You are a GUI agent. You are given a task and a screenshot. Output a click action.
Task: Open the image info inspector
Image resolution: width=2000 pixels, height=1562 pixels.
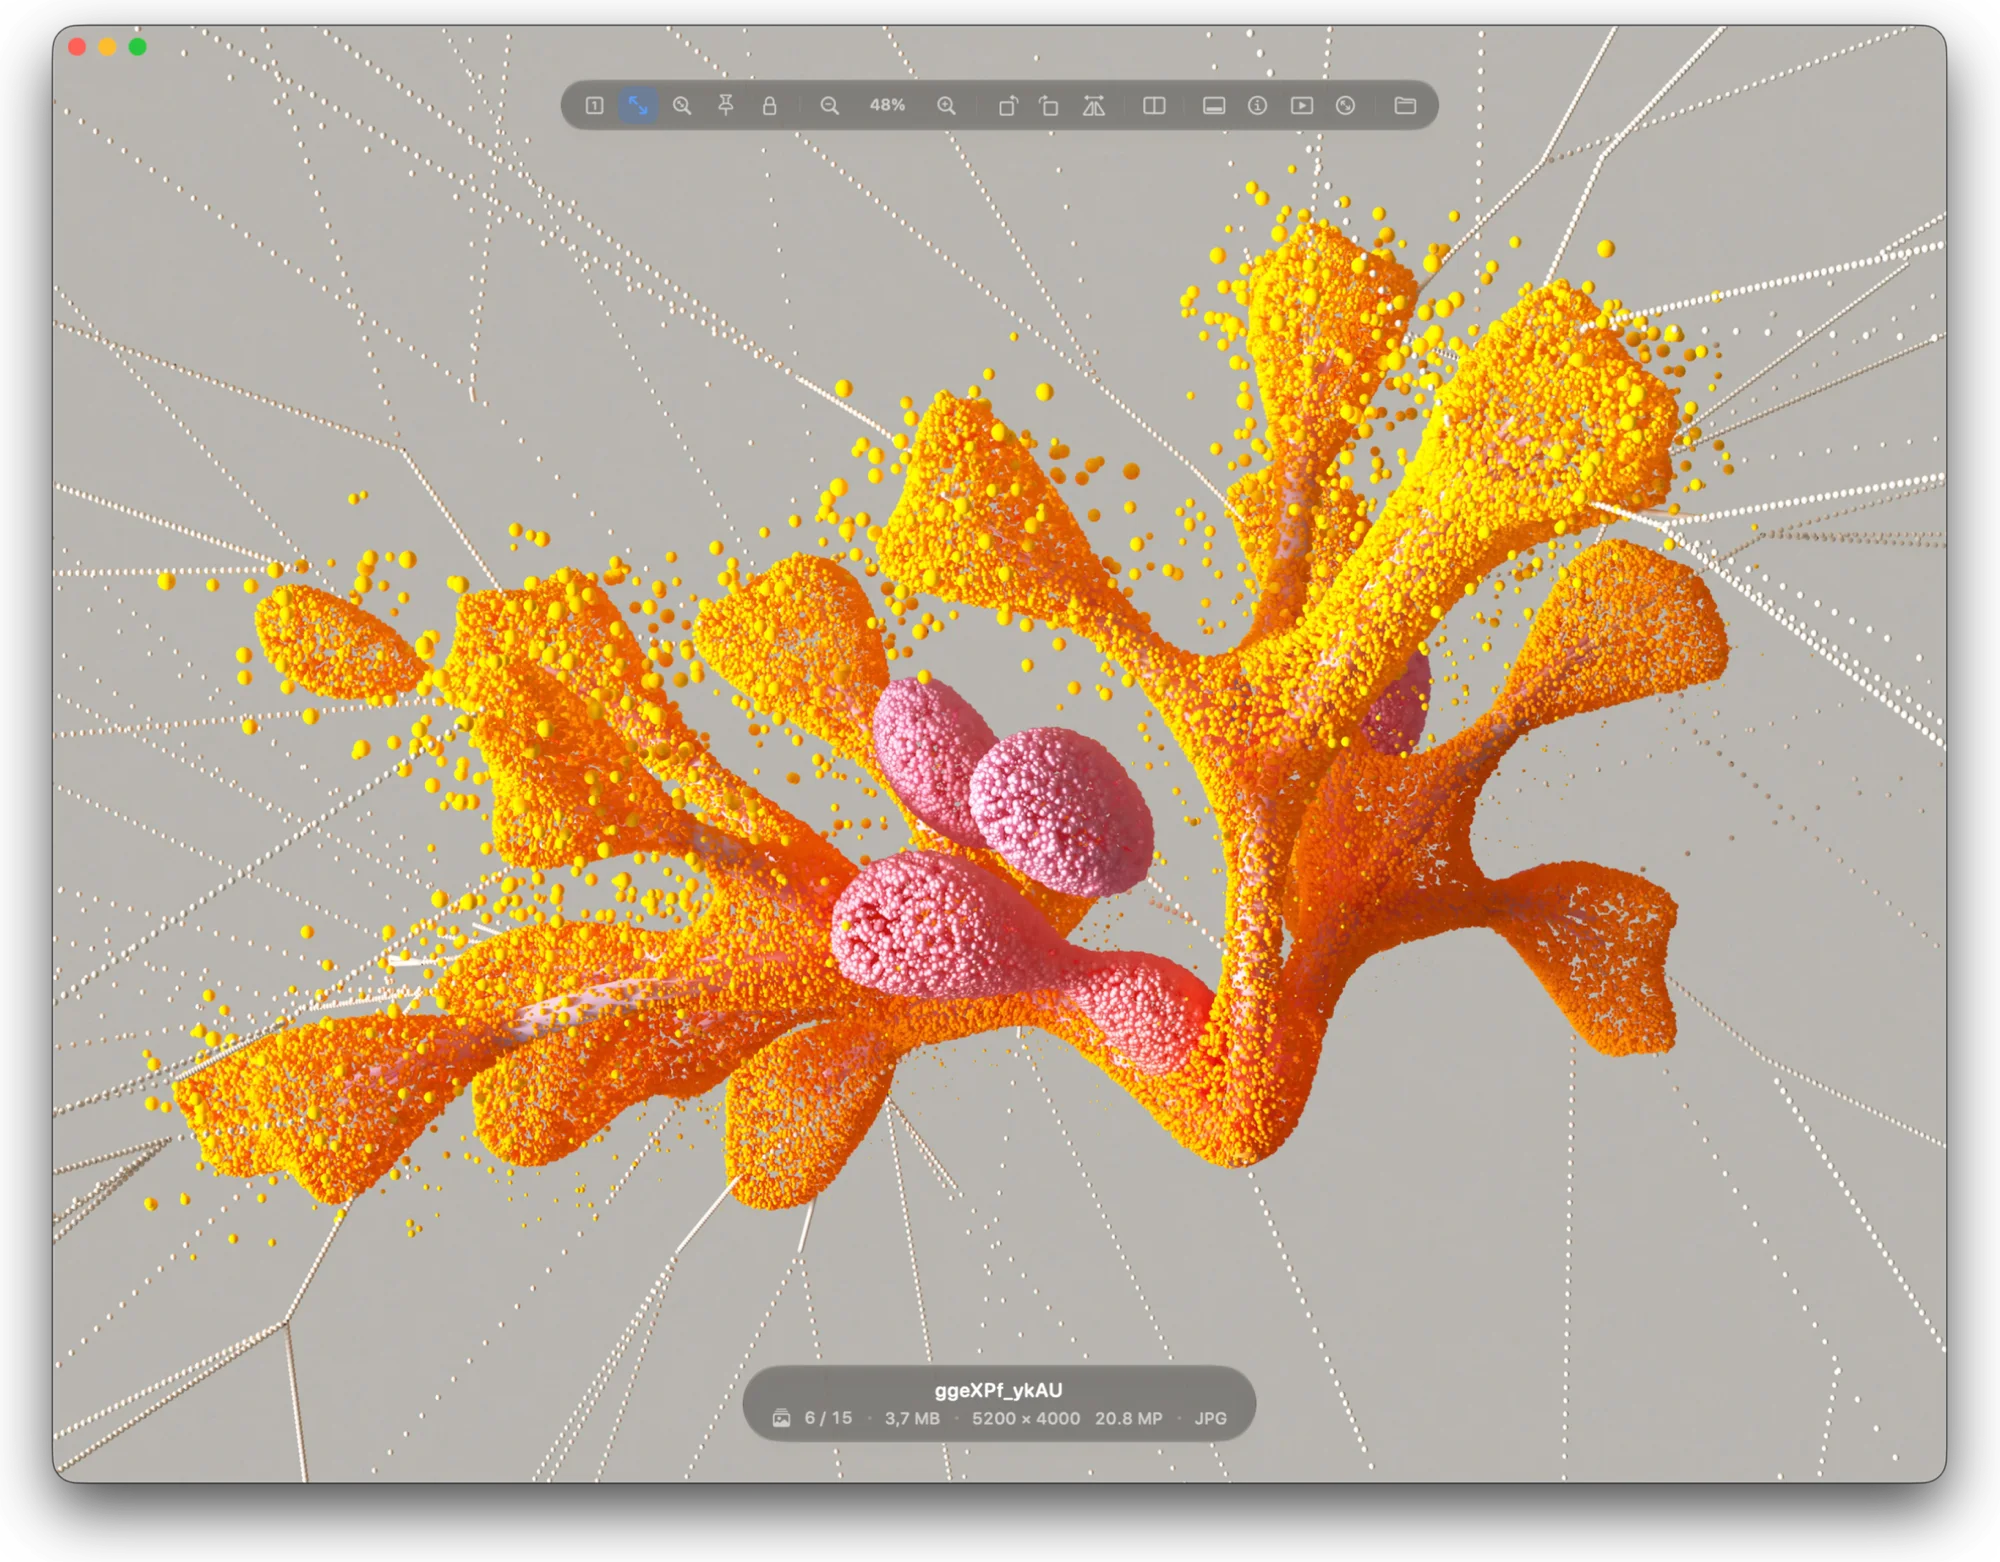(x=1257, y=105)
